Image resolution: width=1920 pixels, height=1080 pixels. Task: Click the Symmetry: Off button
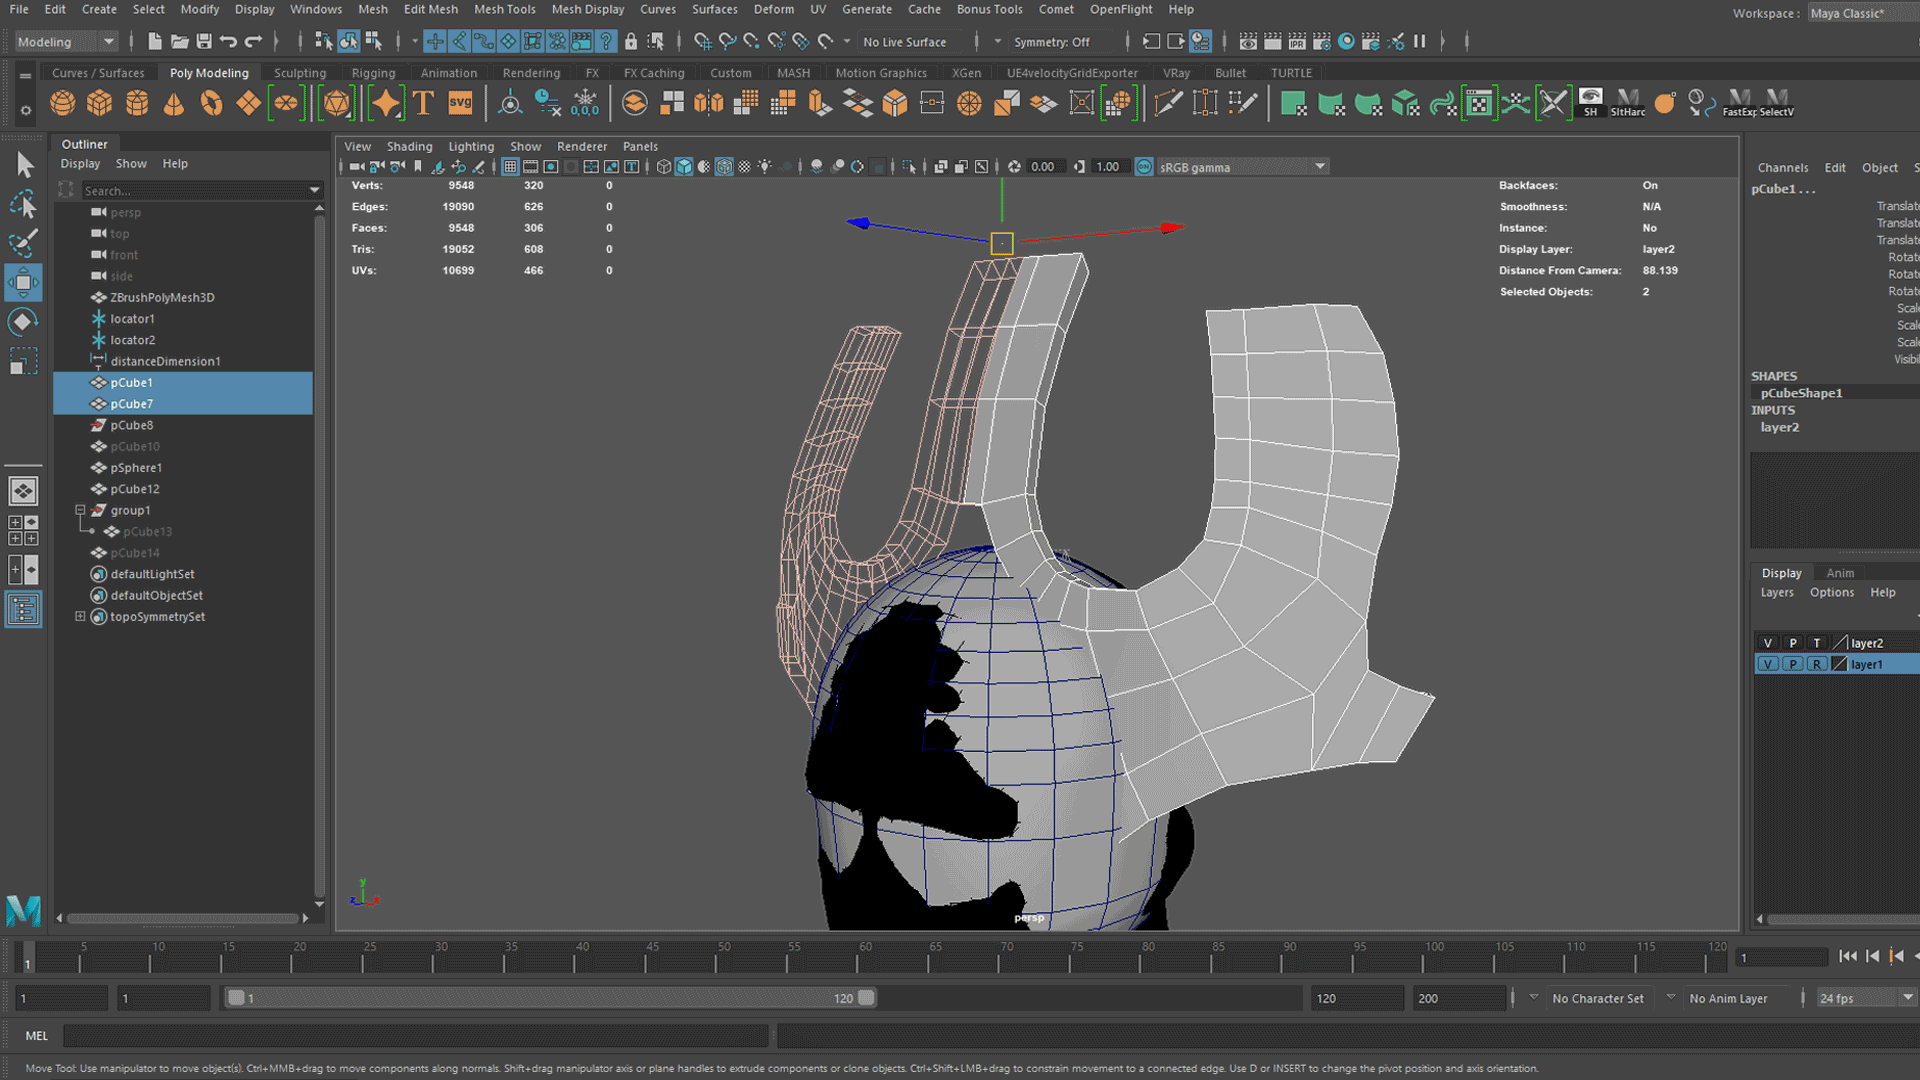click(1051, 42)
